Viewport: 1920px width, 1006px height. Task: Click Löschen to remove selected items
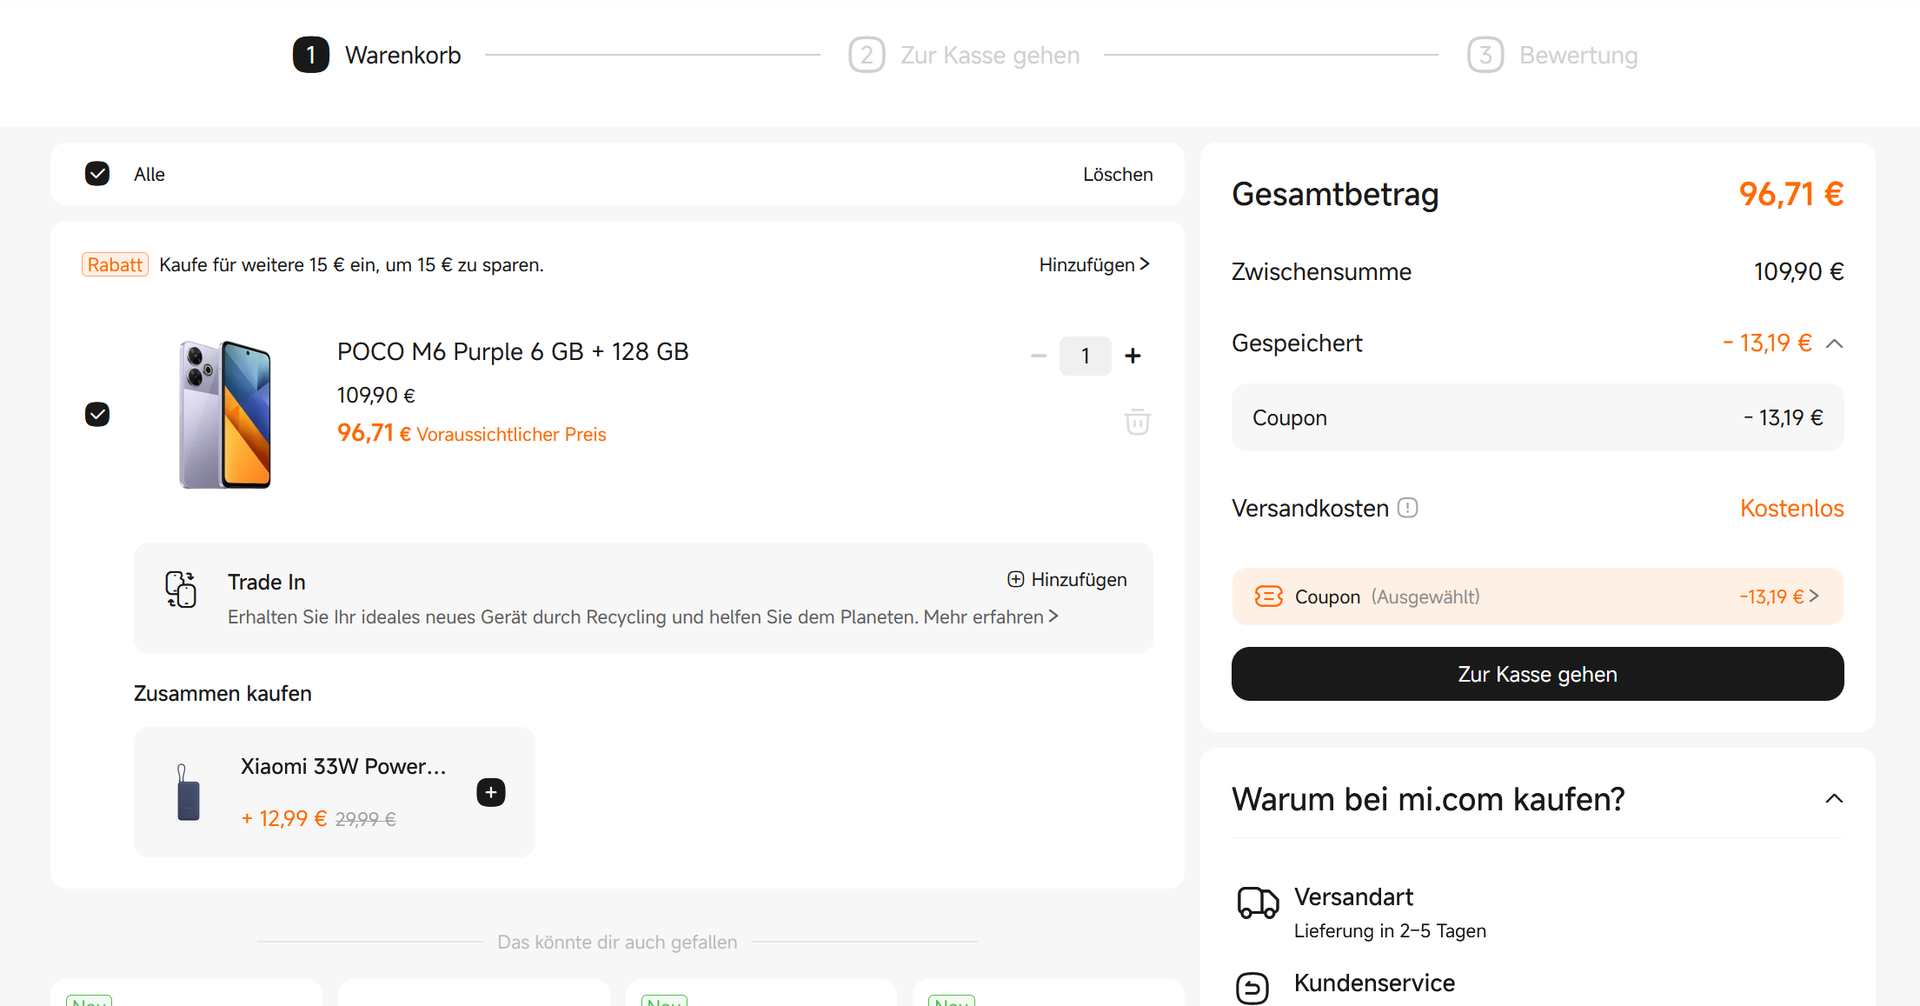point(1117,174)
